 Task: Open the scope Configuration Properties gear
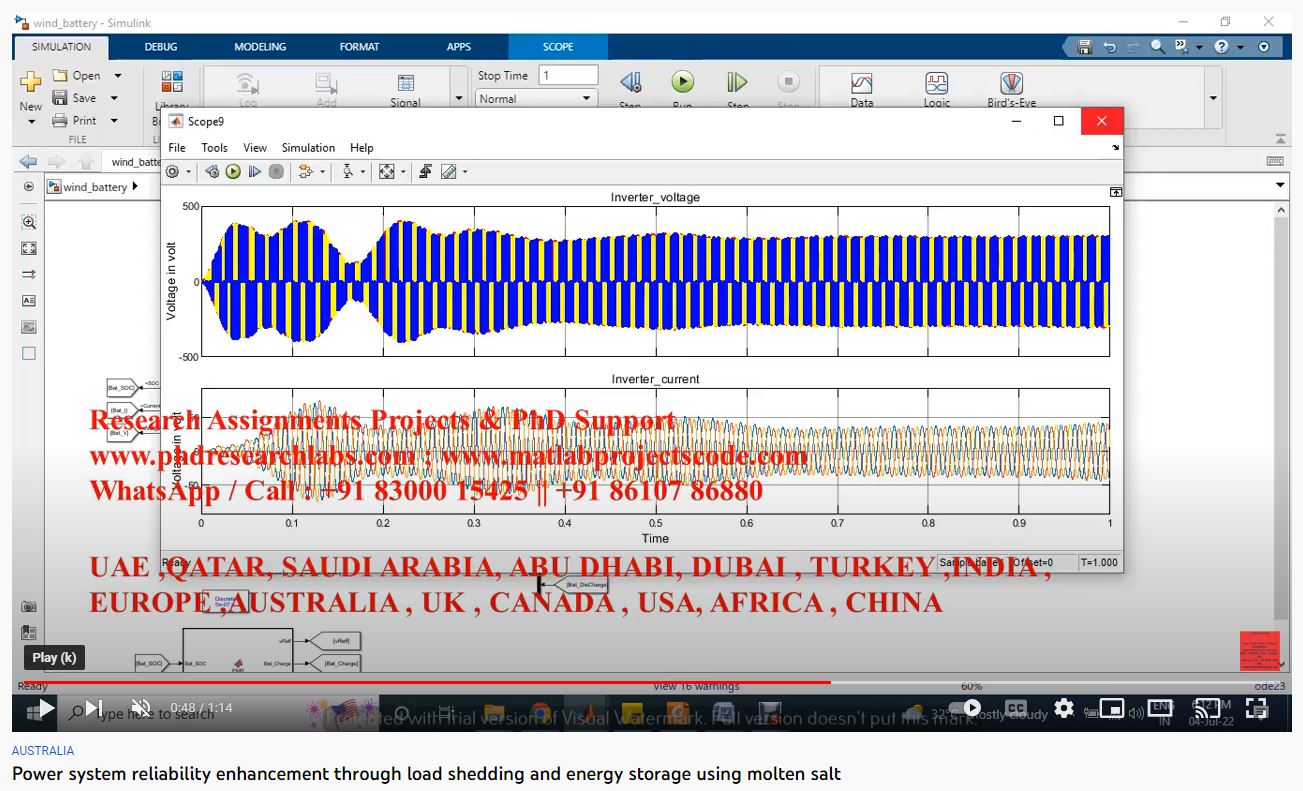point(172,172)
